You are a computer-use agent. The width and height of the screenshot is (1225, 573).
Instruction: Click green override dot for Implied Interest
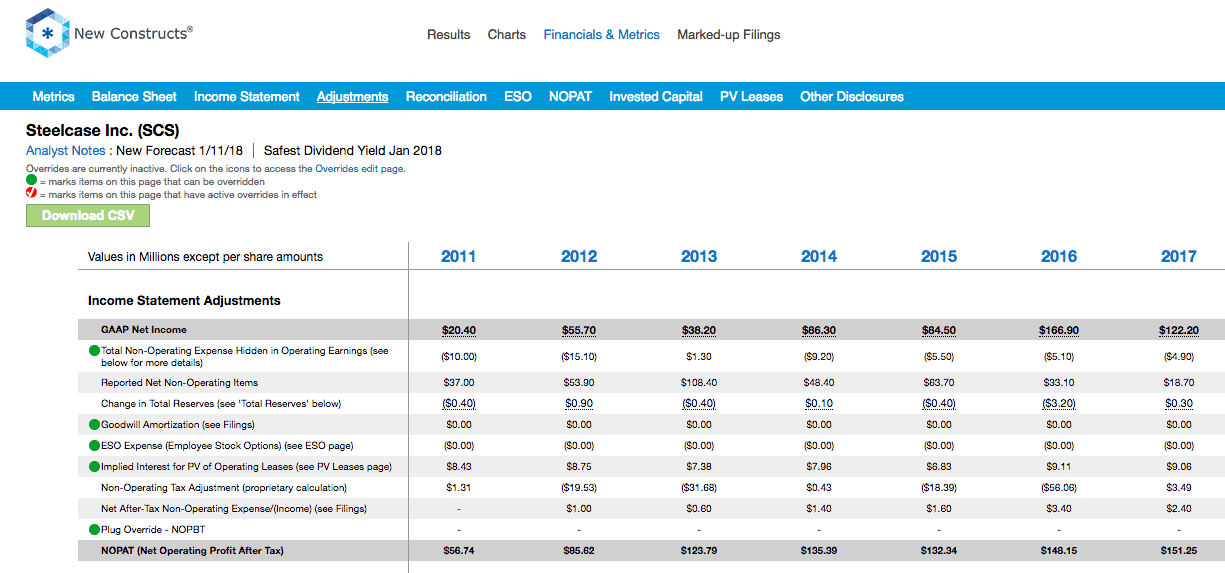coord(95,466)
